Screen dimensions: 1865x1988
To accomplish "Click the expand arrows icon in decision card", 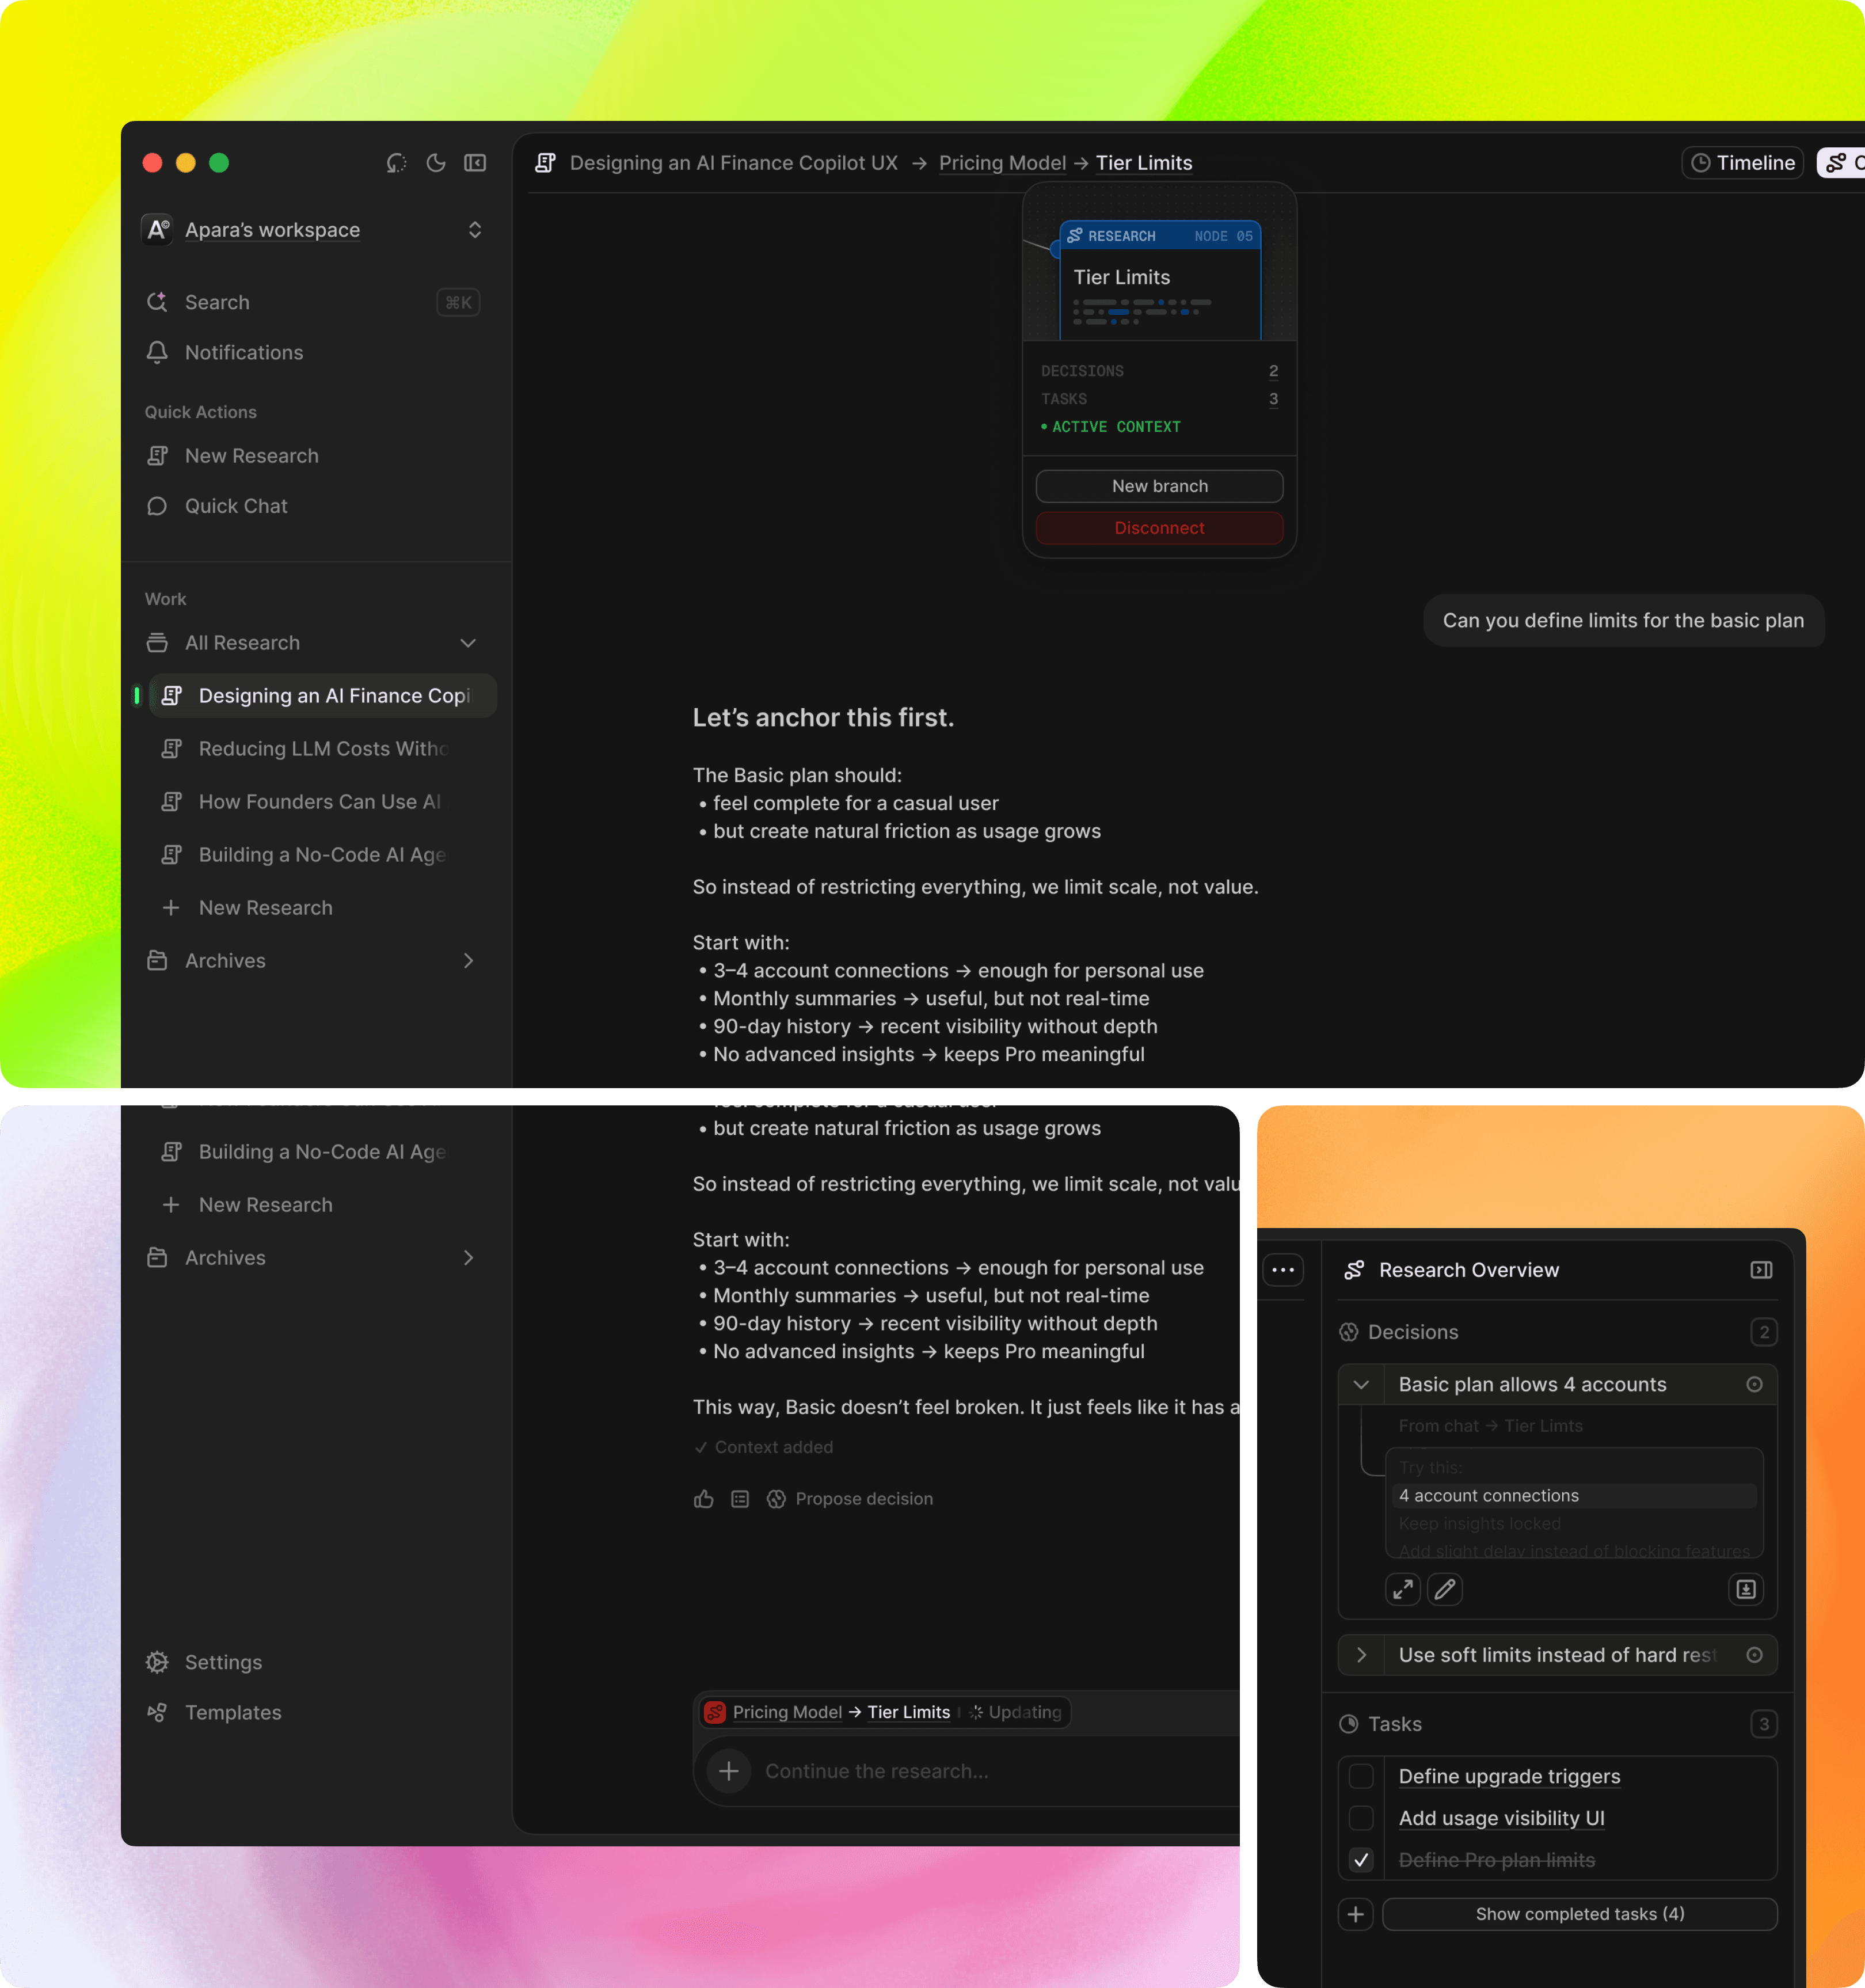I will (1403, 1589).
